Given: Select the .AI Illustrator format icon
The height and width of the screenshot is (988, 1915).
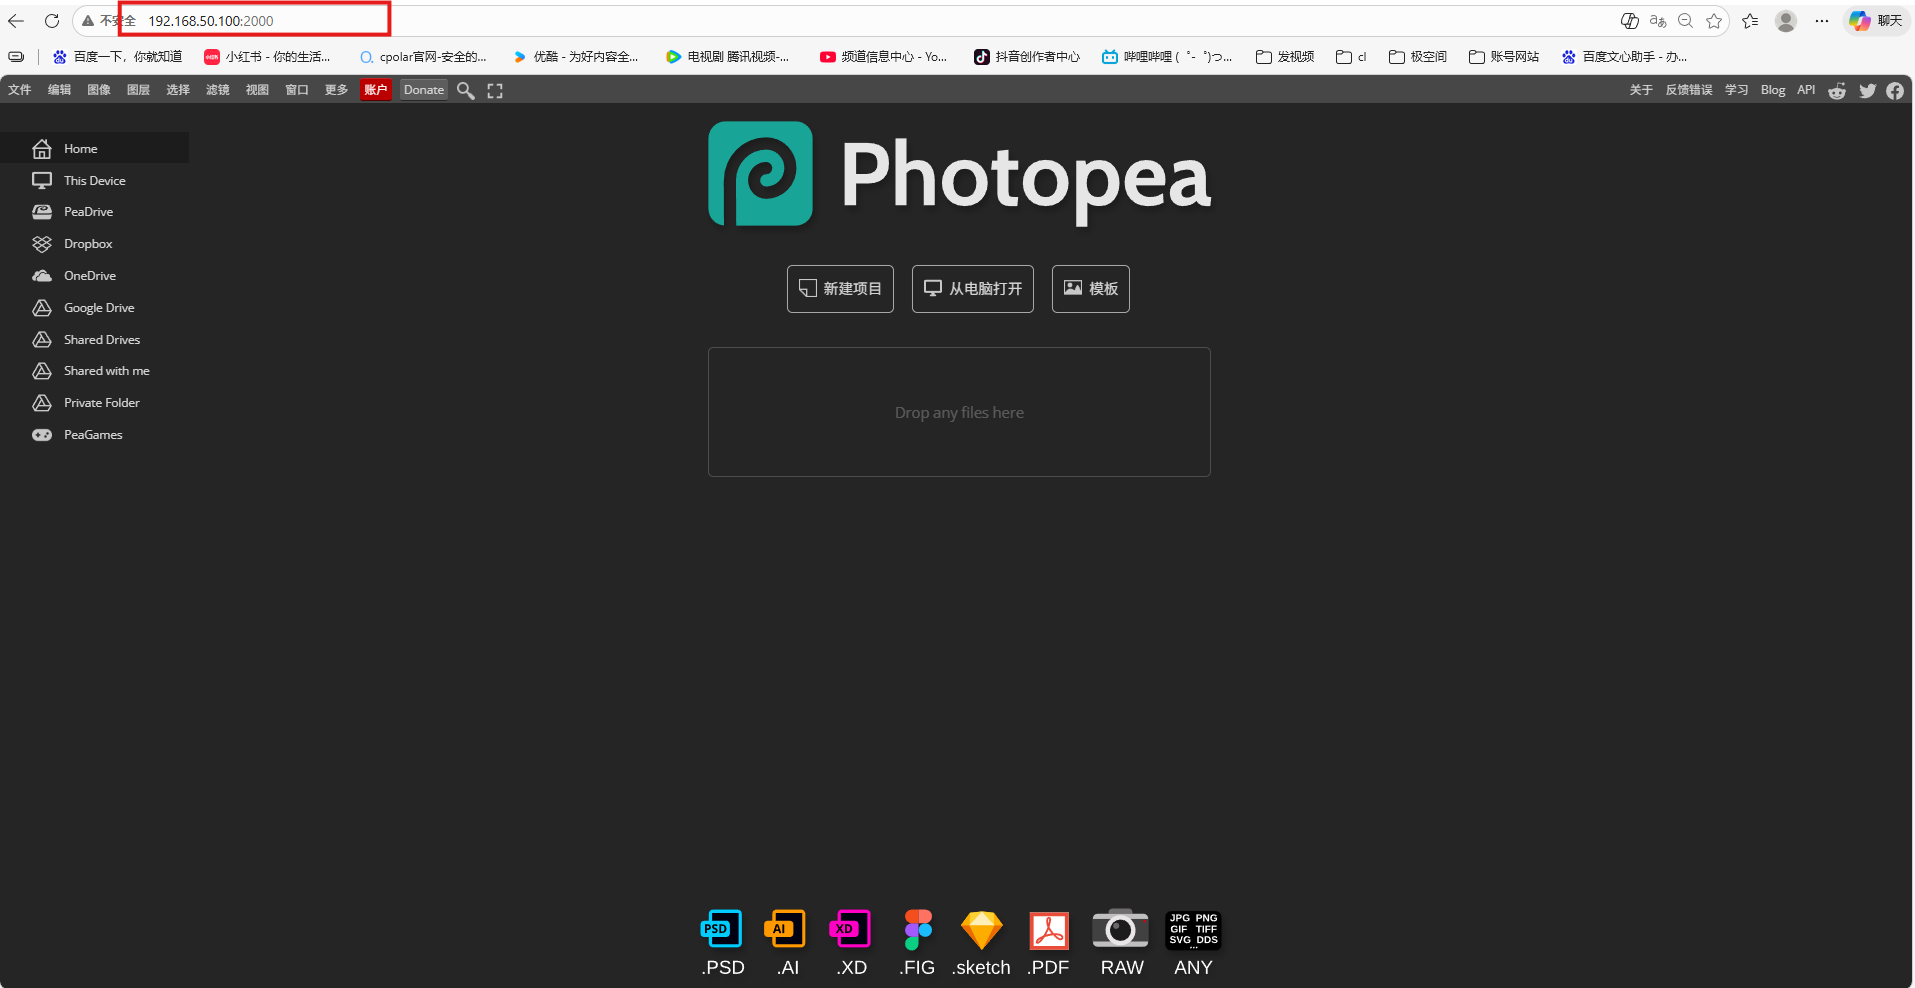Looking at the screenshot, I should [x=786, y=928].
